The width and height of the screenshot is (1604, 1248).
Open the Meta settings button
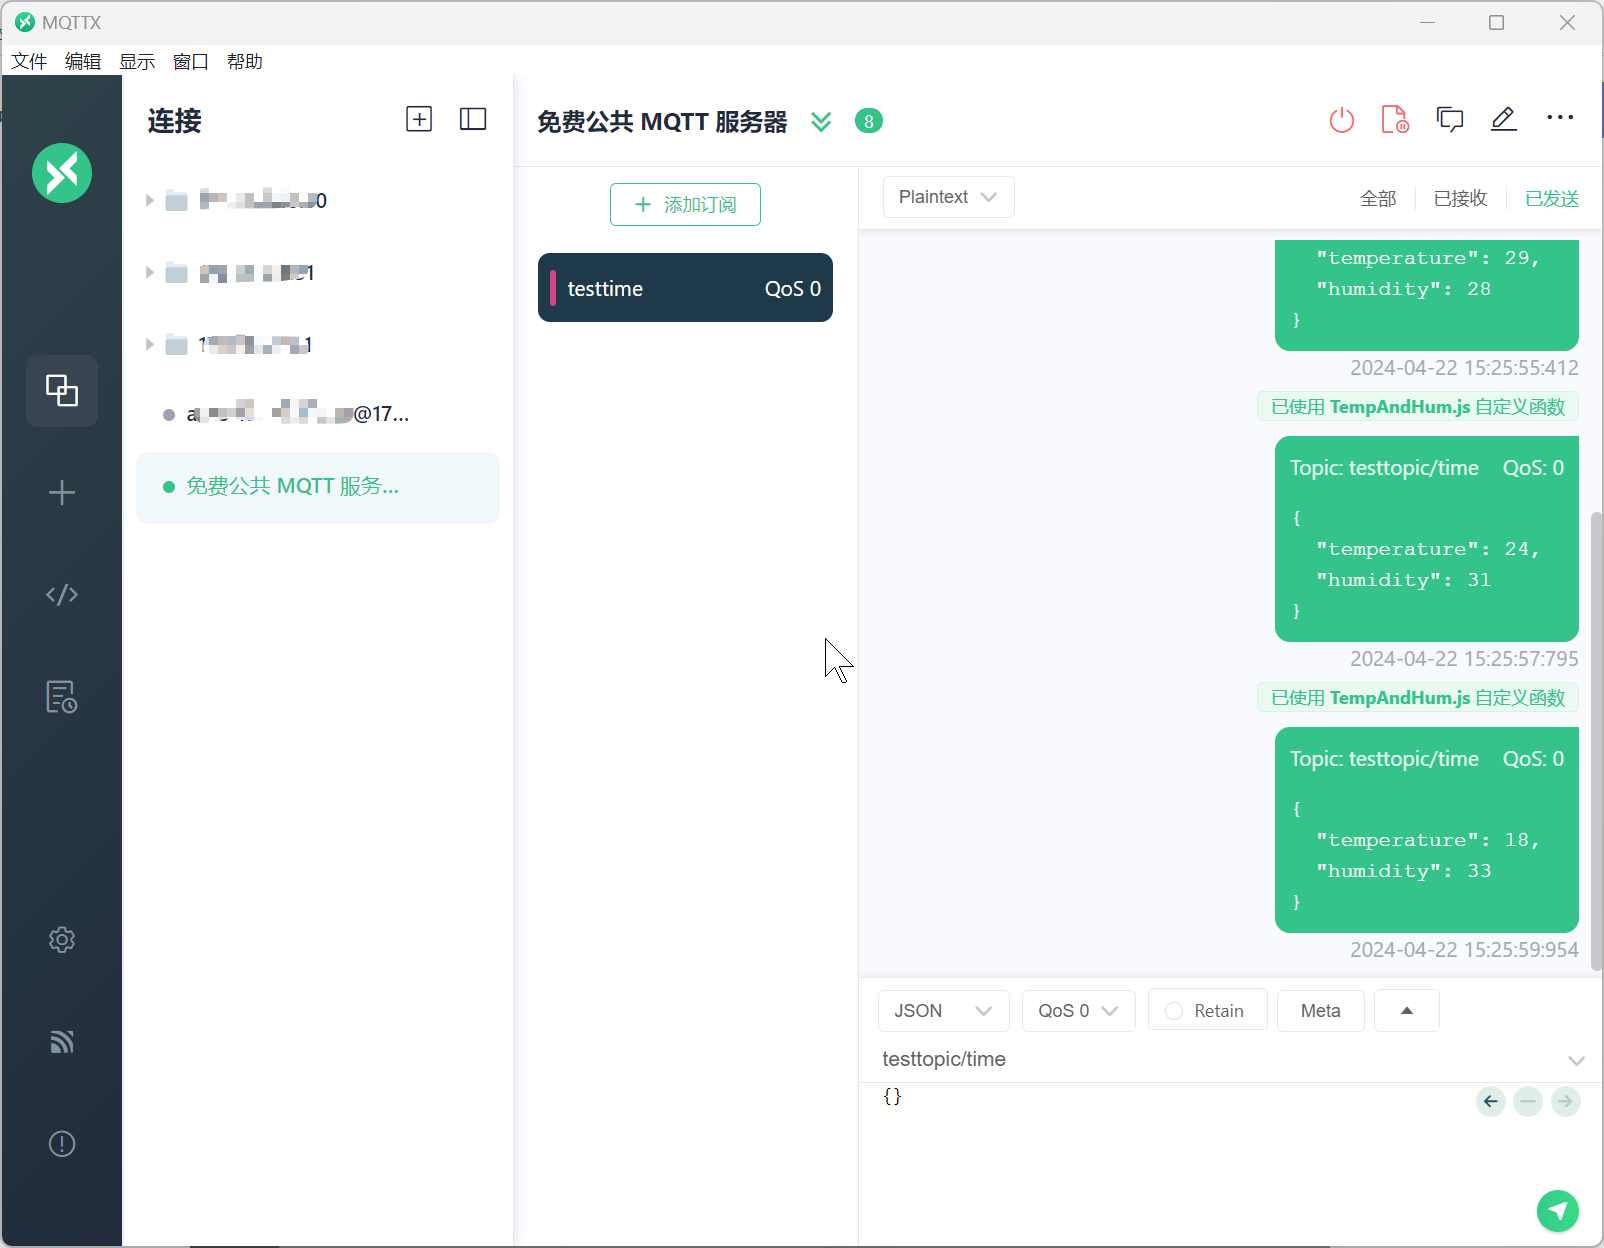[1321, 1011]
